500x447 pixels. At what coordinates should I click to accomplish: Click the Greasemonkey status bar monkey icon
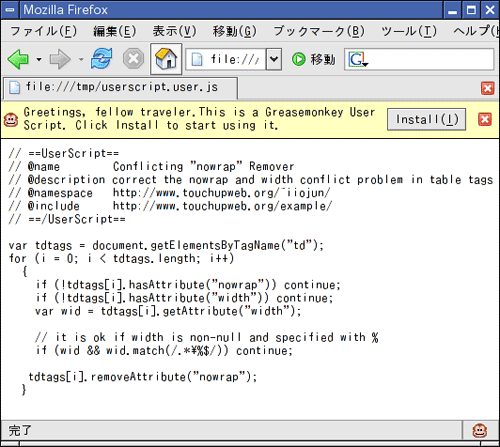(480, 431)
